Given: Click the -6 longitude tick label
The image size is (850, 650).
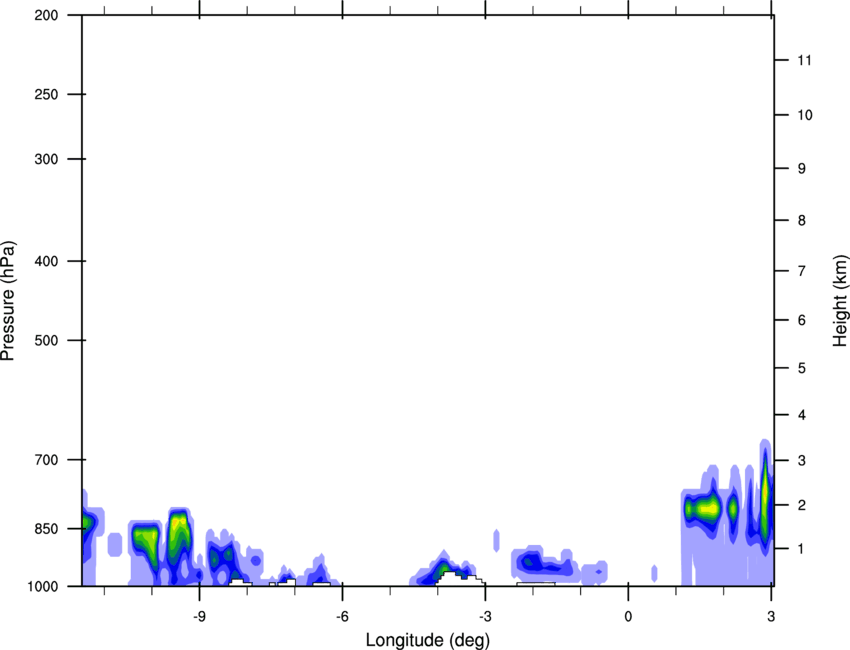Looking at the screenshot, I should [x=342, y=617].
